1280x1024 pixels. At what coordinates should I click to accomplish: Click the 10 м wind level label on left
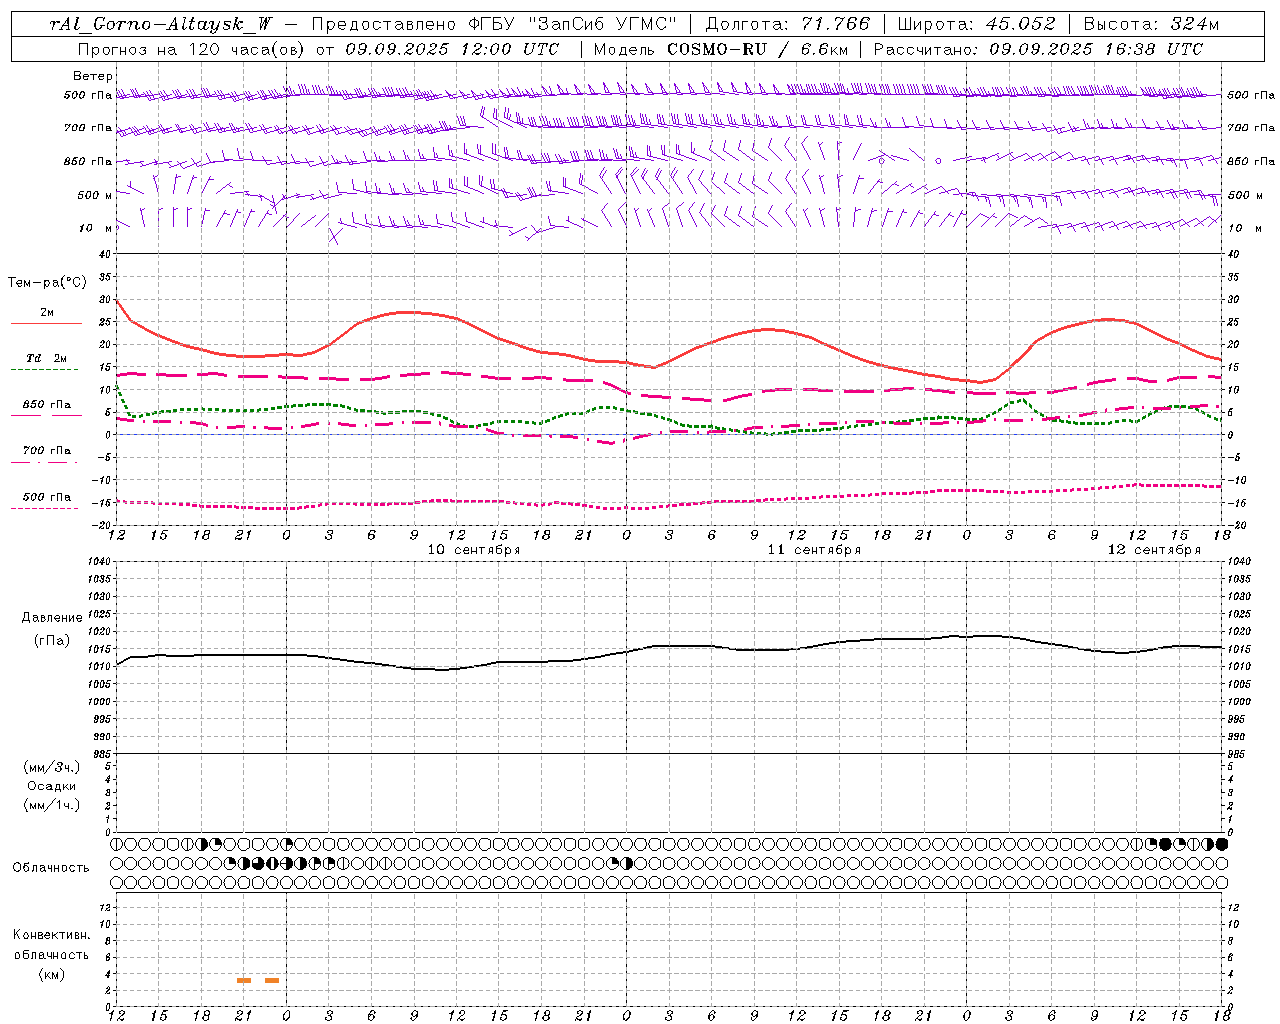(96, 228)
